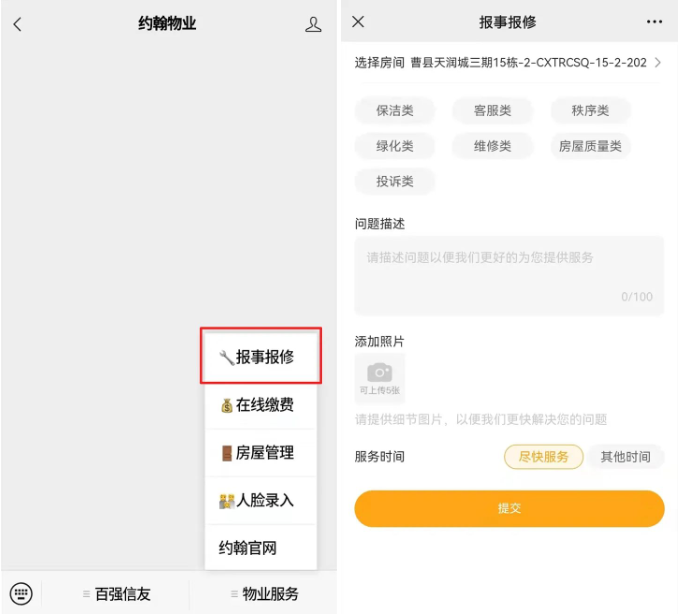The width and height of the screenshot is (680, 615).
Task: Expand the 百强信友 bottom menu
Action: [x=116, y=593]
